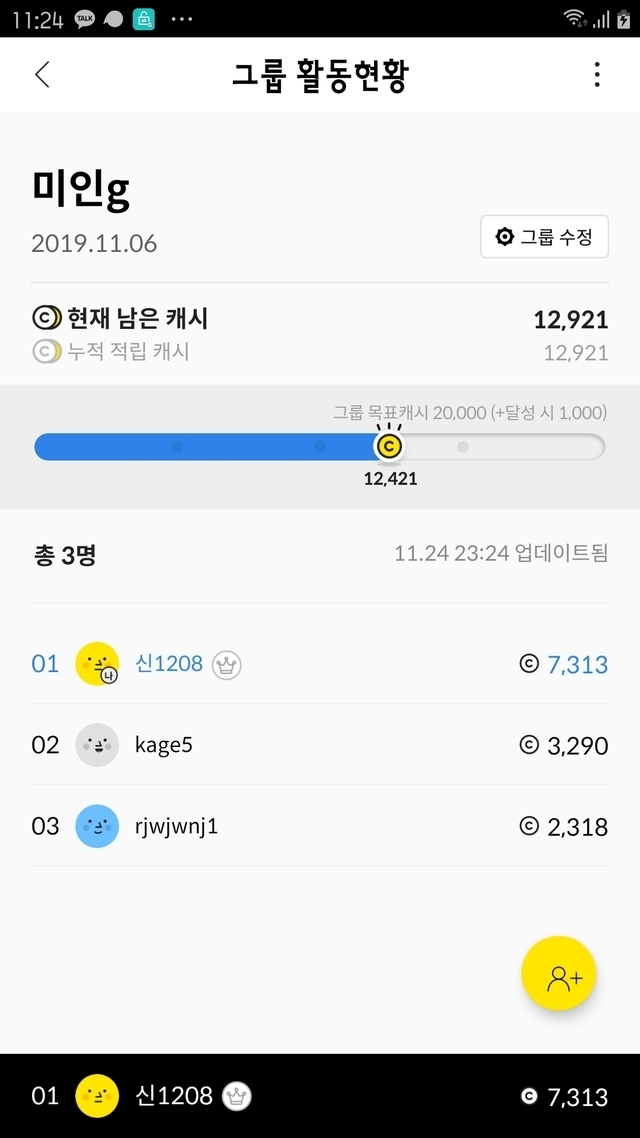Click the 신1208 username link
The height and width of the screenshot is (1138, 640).
point(169,664)
